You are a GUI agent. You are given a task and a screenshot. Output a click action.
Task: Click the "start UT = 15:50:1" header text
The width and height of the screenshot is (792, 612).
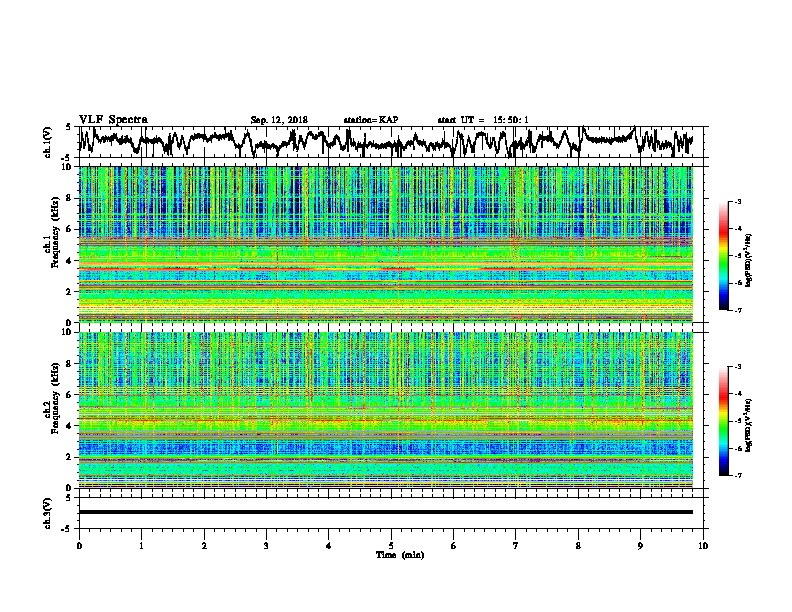pos(483,120)
